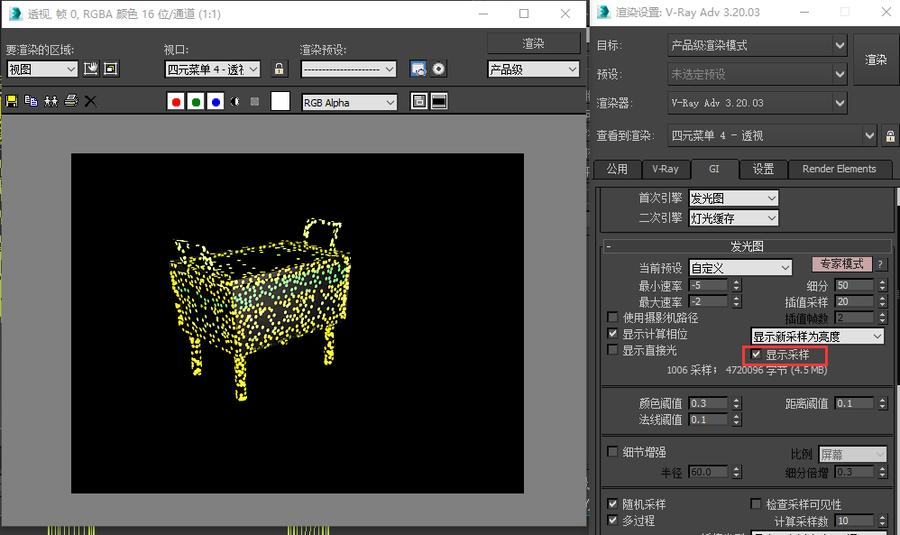Collapse the 发光图 rollout header

pos(746,247)
